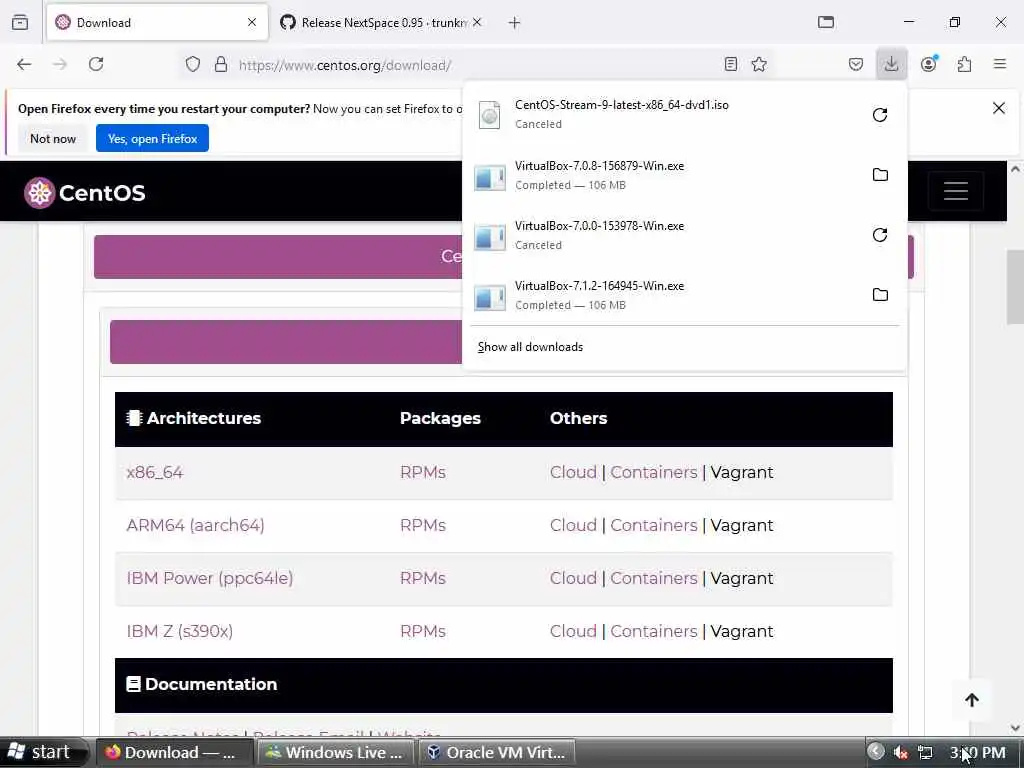Open the IBM Power (ppc64le) link
The width and height of the screenshot is (1024, 768).
click(x=210, y=578)
